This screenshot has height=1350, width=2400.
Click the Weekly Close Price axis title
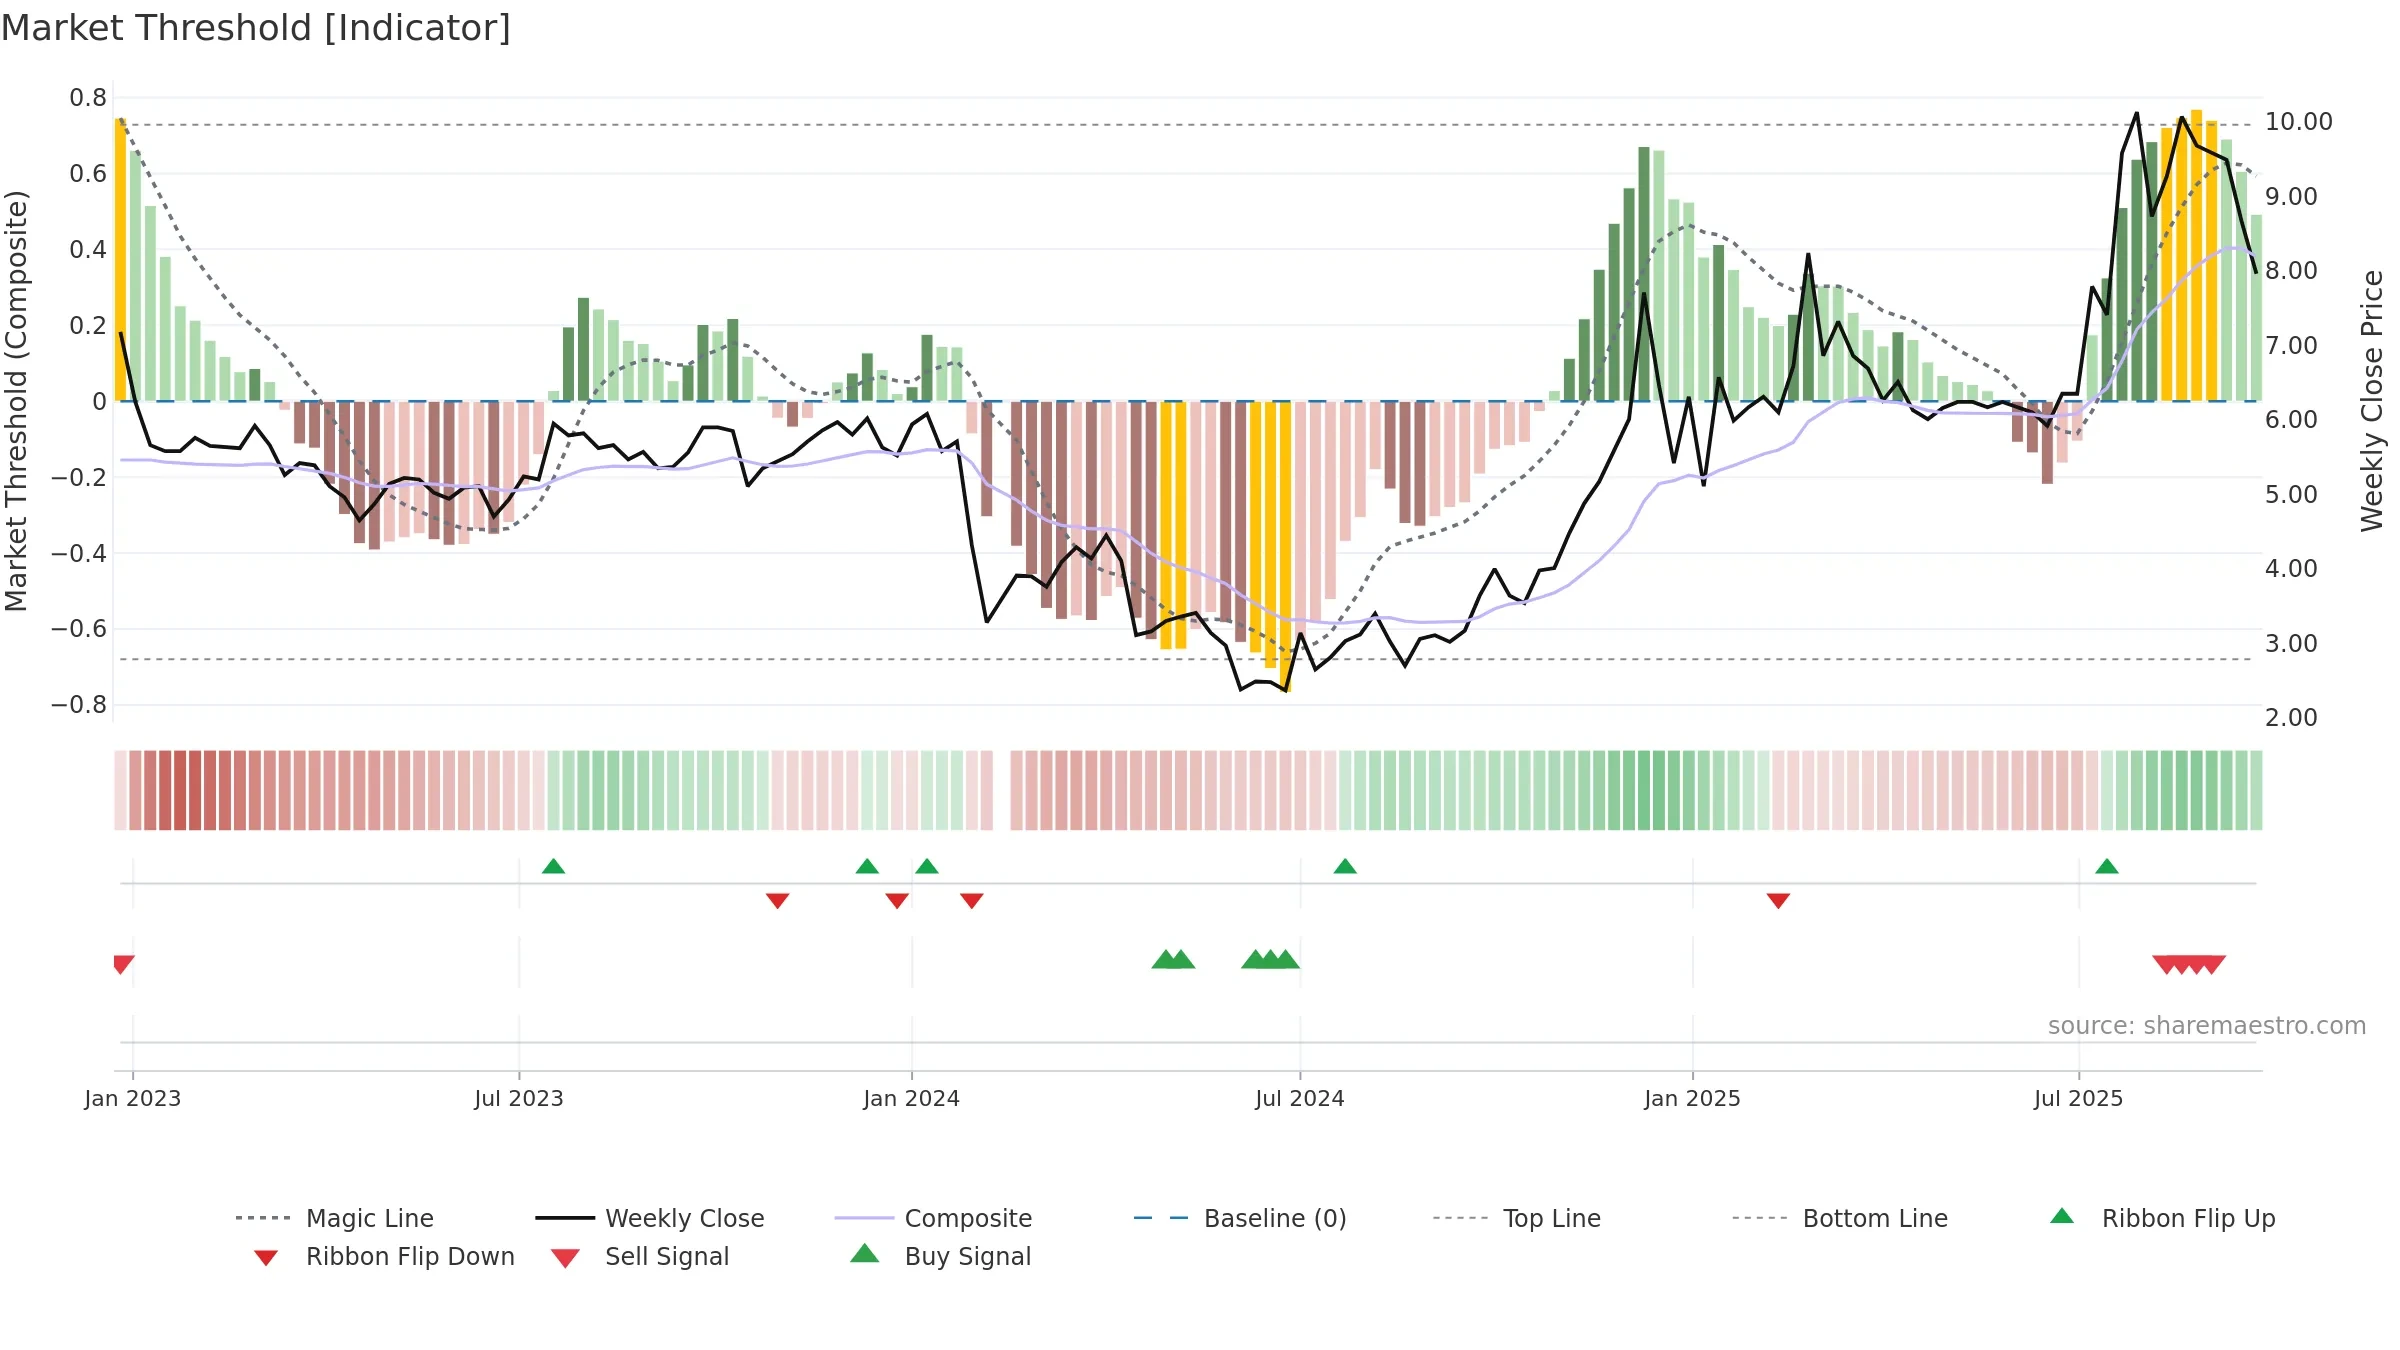(x=2372, y=400)
